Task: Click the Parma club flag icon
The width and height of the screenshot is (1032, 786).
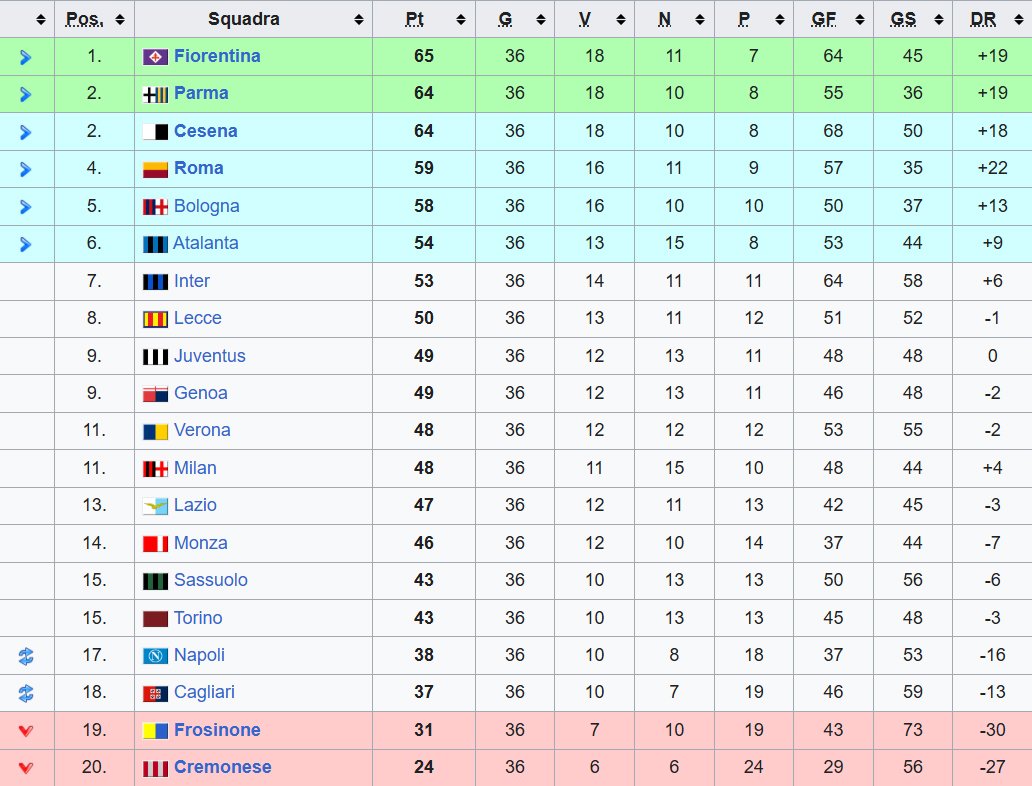Action: [x=155, y=95]
